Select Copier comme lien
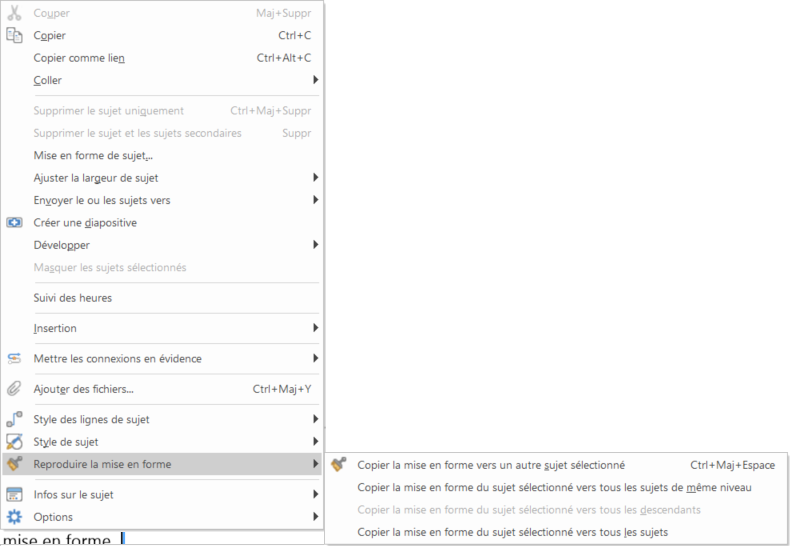Screen dimensions: 790x546 (79, 58)
